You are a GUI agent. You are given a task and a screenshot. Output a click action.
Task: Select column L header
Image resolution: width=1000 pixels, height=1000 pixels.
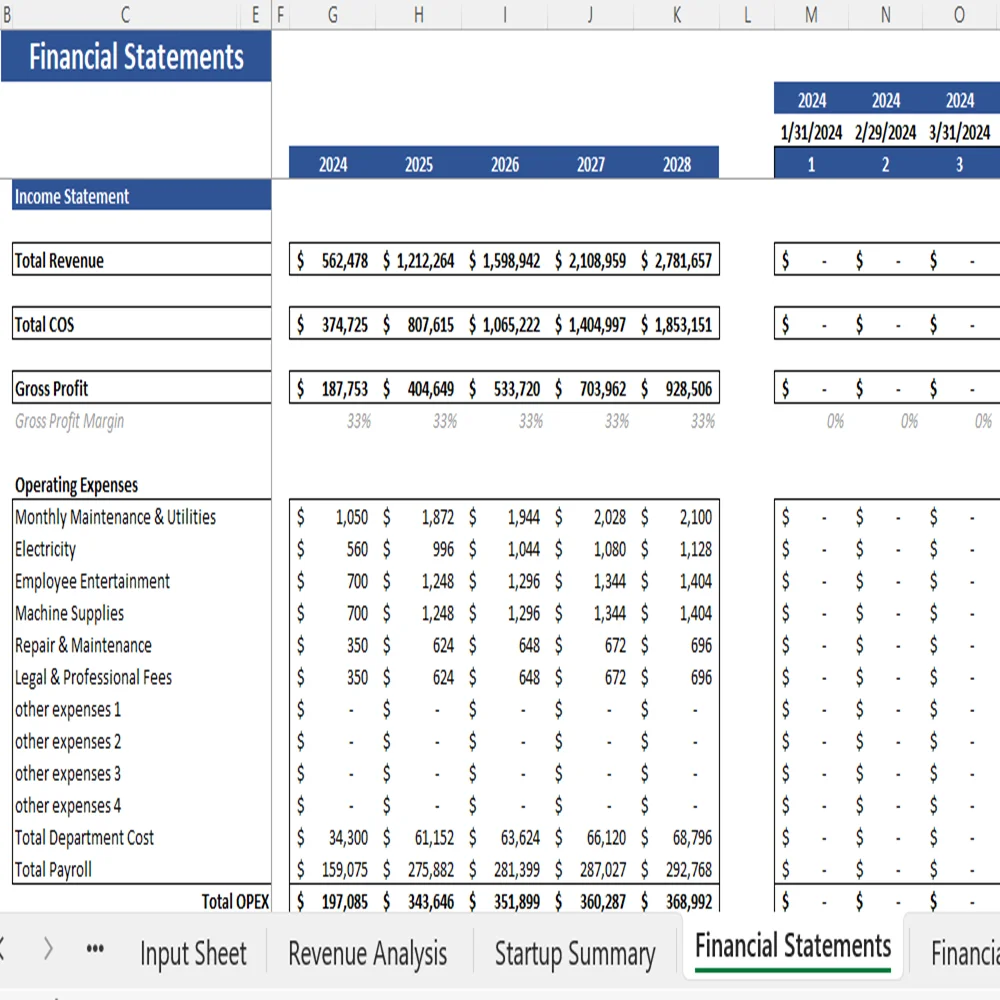coord(747,14)
